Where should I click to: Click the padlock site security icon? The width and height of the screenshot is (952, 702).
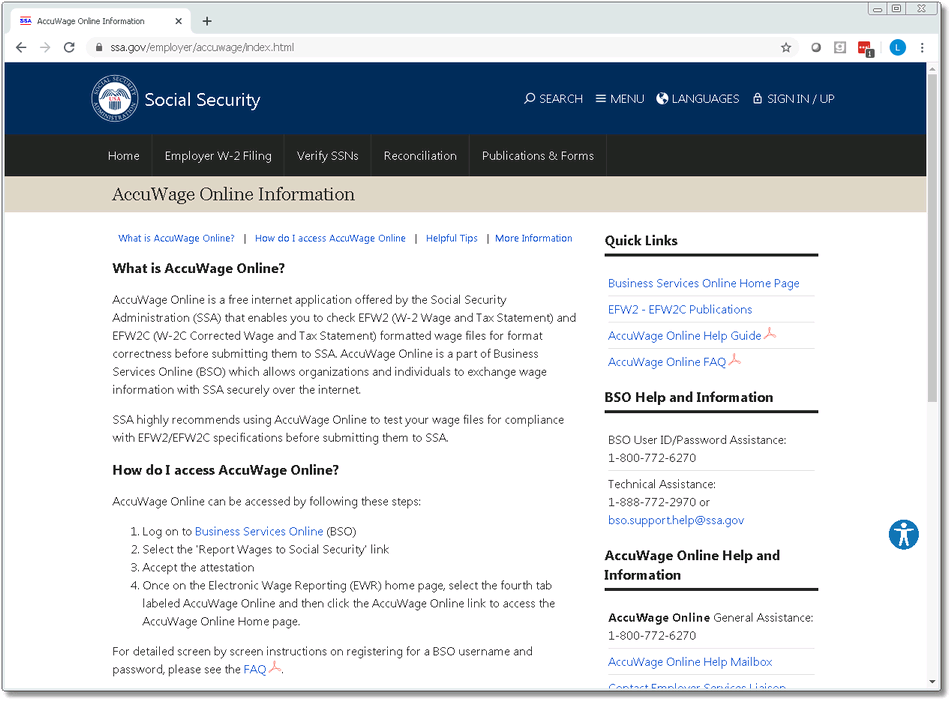[x=98, y=47]
